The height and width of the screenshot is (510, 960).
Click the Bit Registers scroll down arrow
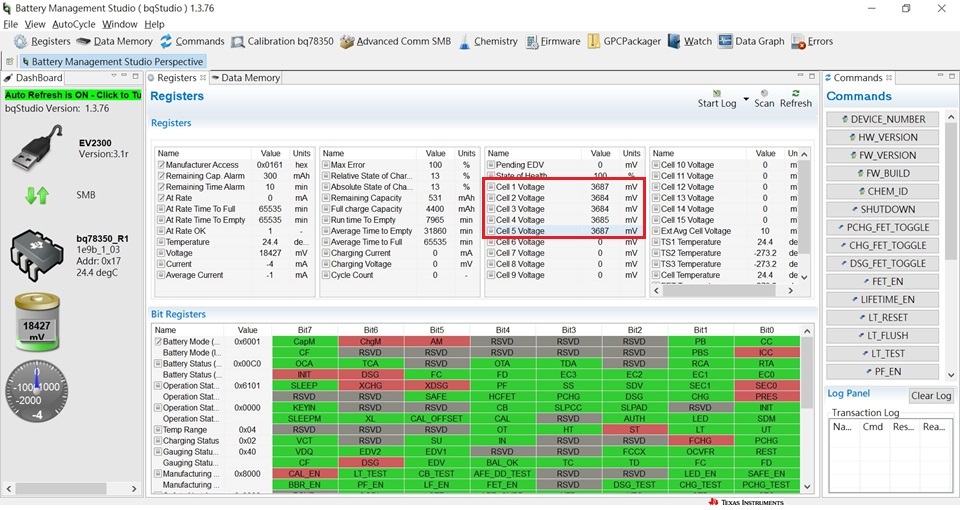[x=807, y=487]
